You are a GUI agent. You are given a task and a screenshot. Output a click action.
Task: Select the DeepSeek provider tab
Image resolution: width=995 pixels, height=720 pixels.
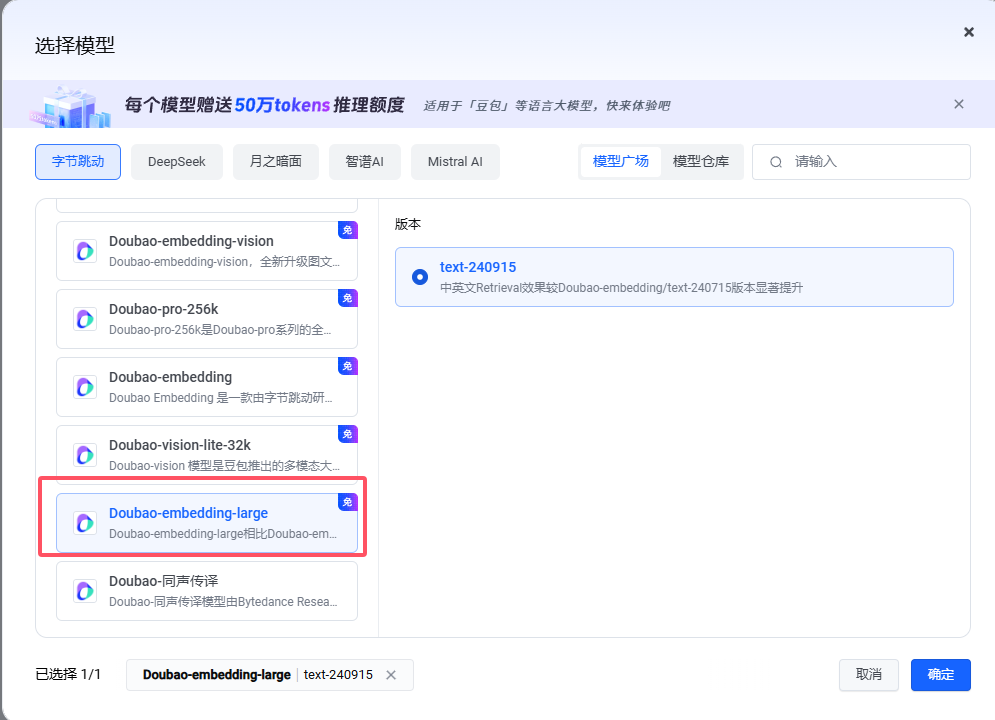pos(177,162)
